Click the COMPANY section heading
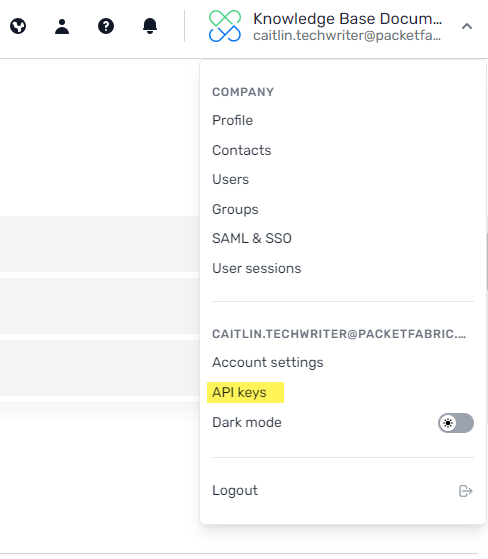 pyautogui.click(x=243, y=92)
